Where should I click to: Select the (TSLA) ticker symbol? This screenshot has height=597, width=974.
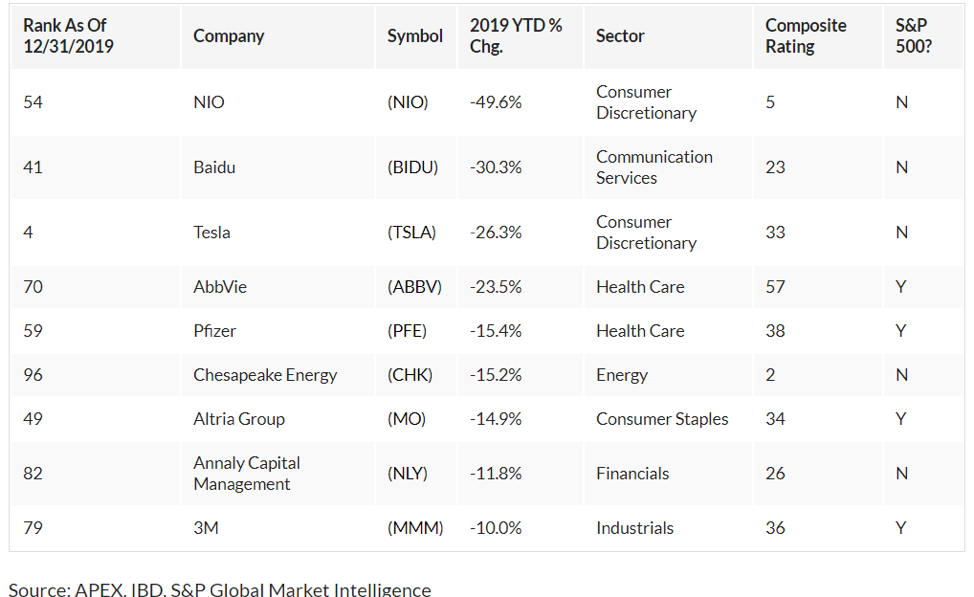click(x=412, y=232)
